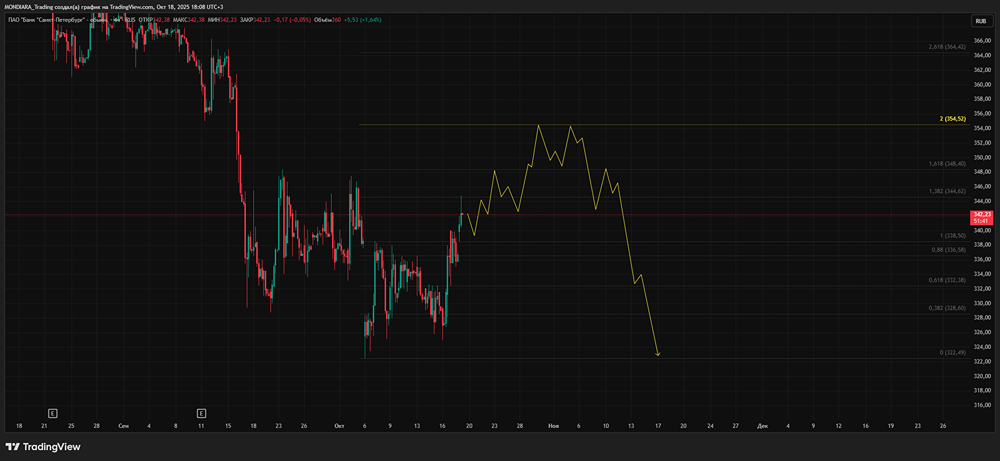This screenshot has width=1000, height=461.
Task: Click the 366,00 price scale label
Action: (x=983, y=41)
